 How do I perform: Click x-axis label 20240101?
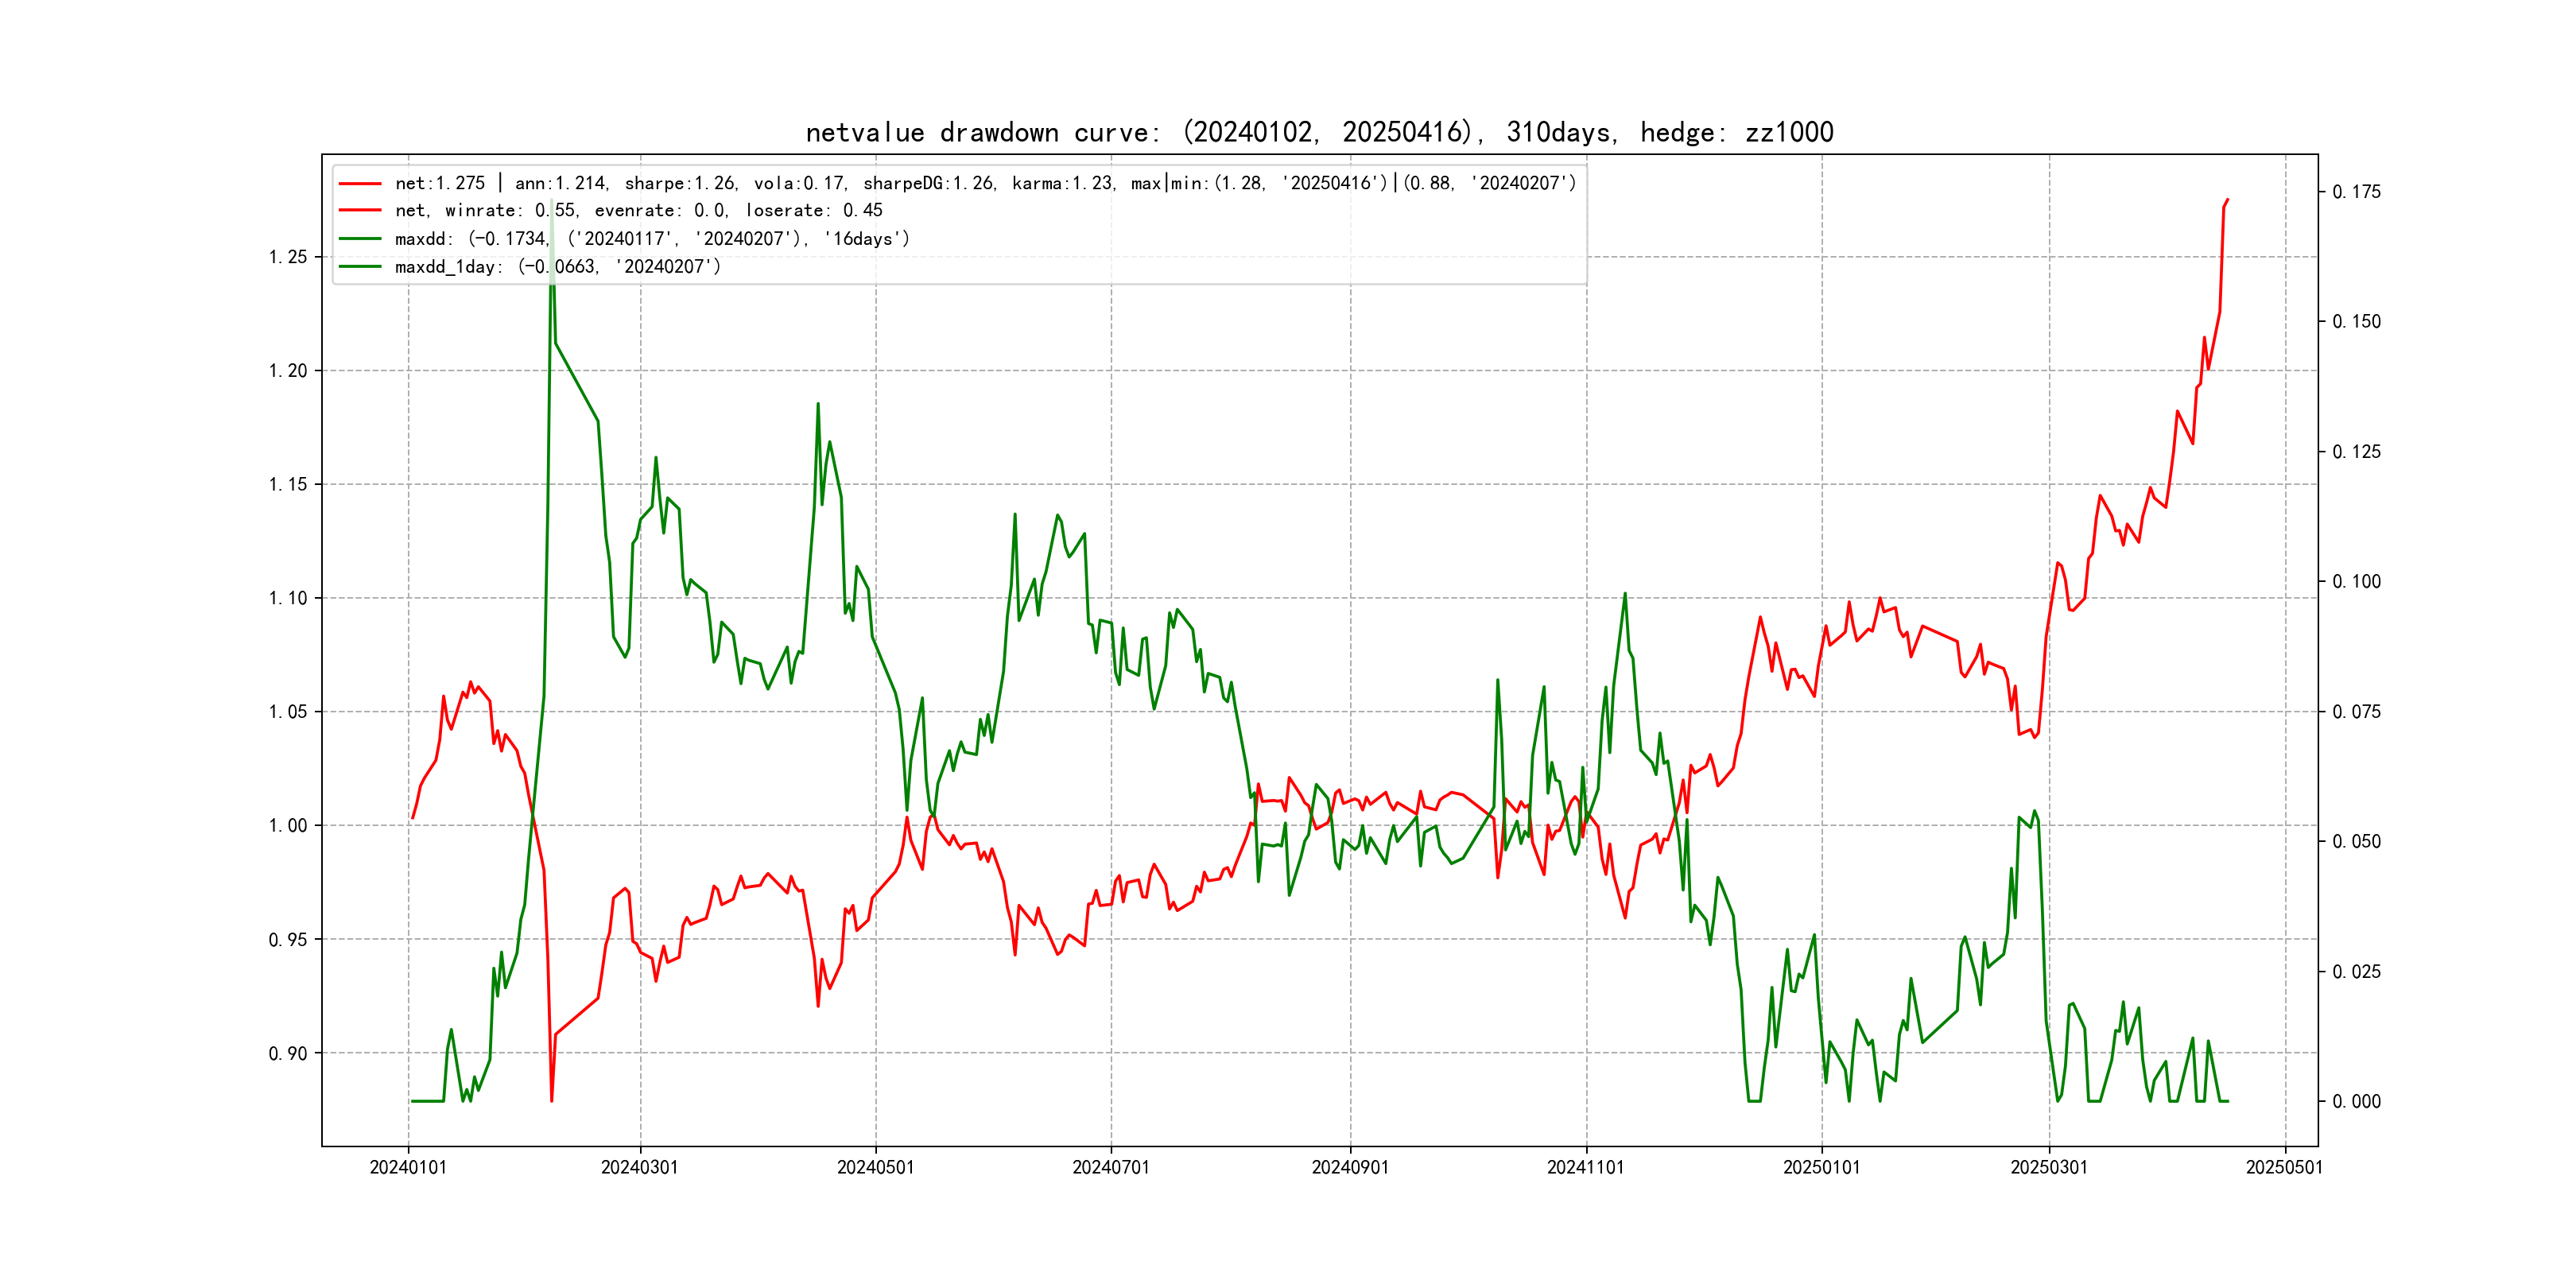(x=408, y=1167)
